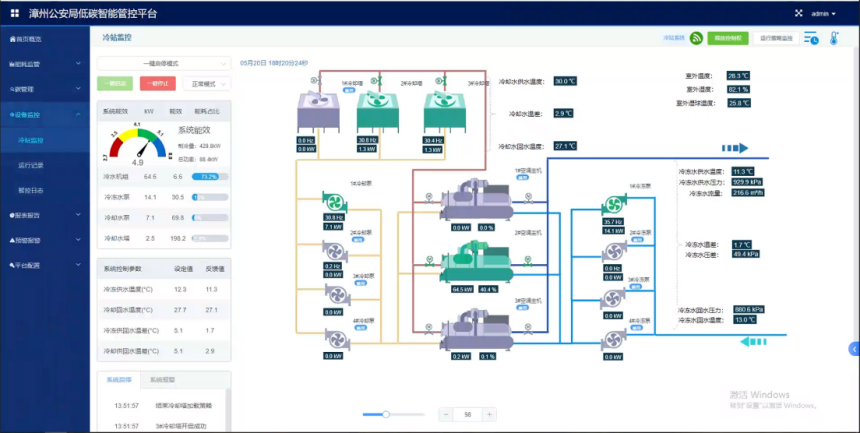Click the 冷站系统 link

(674, 38)
